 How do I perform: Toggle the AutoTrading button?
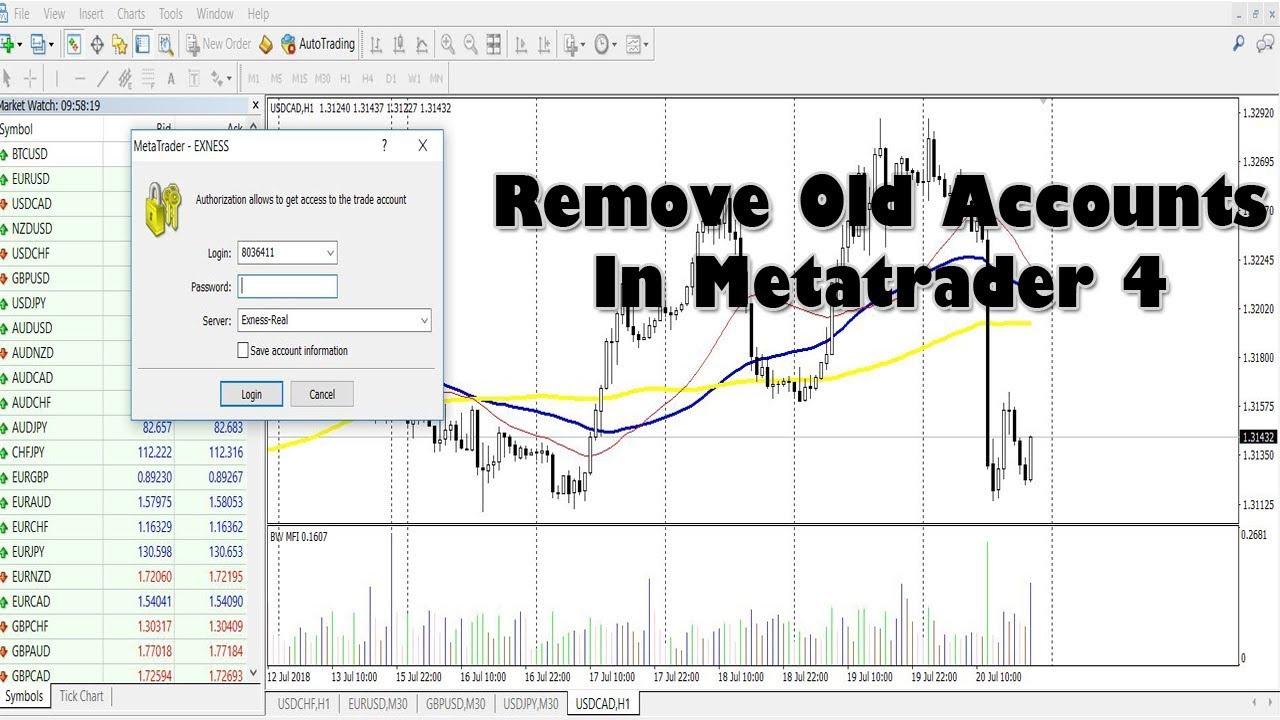click(318, 44)
